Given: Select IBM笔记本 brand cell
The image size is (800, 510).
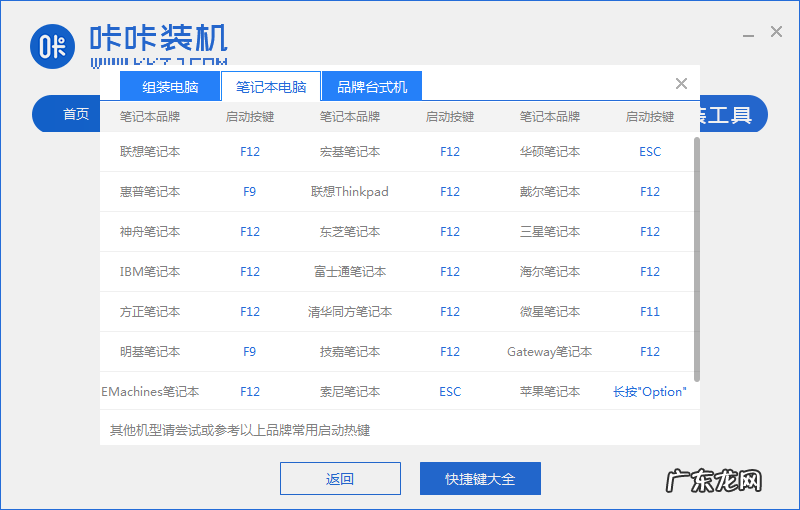Looking at the screenshot, I should point(150,272).
